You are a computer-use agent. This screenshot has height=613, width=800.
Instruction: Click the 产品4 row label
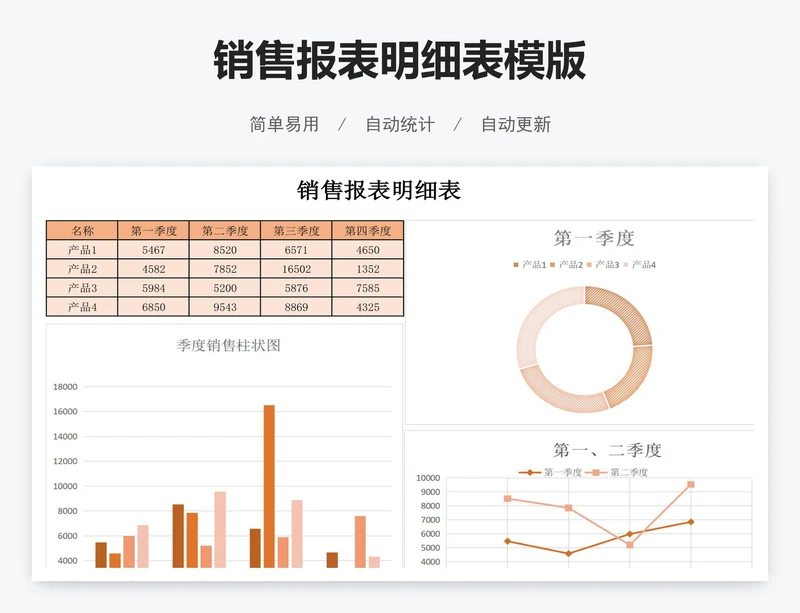click(x=82, y=307)
